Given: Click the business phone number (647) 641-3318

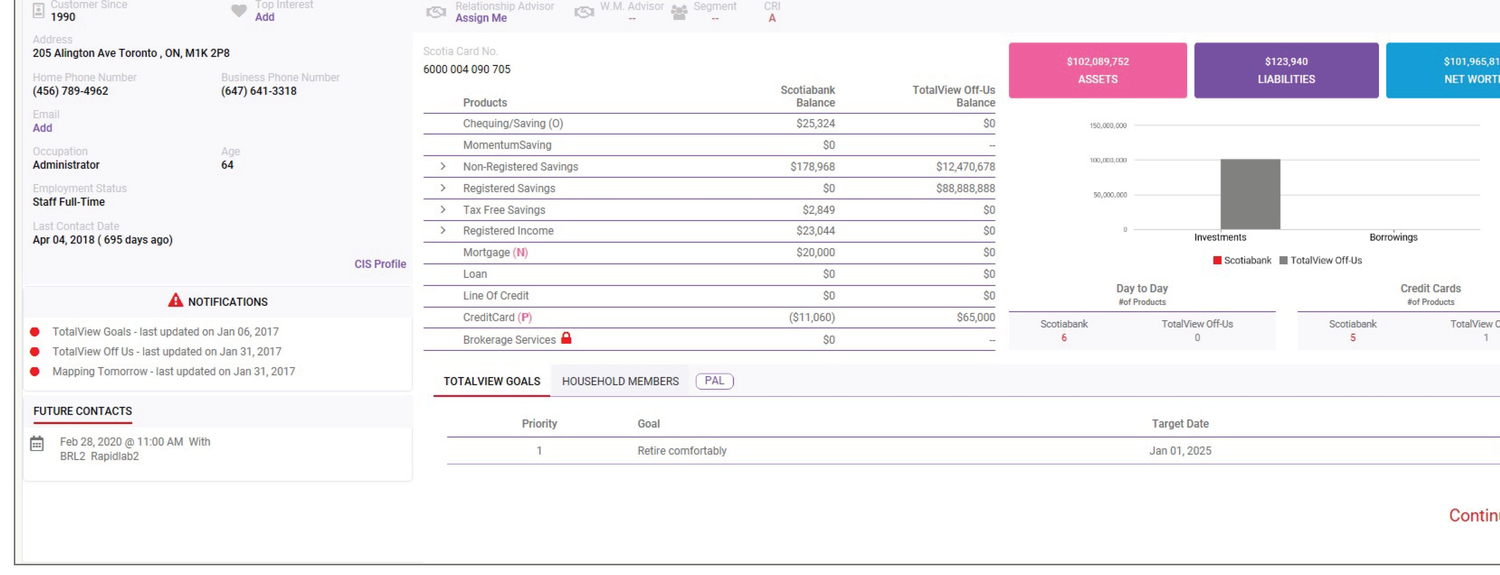Looking at the screenshot, I should 259,91.
